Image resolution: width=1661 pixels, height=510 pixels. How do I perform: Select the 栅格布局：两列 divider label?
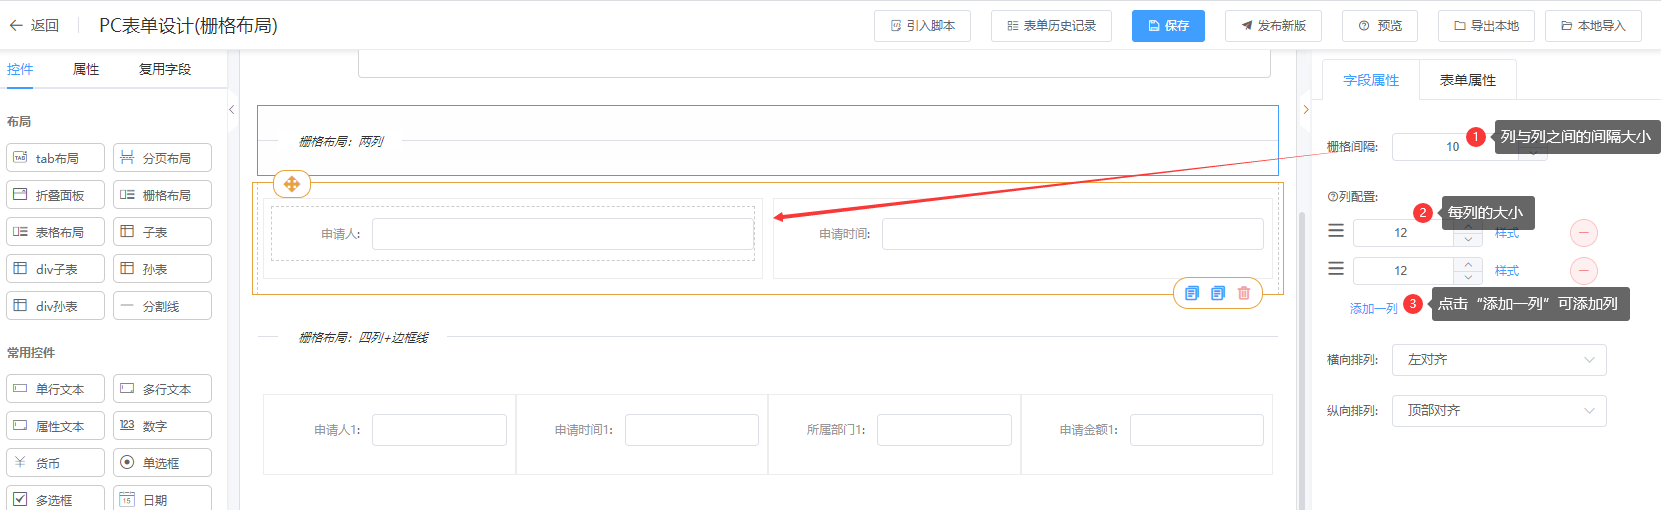coord(341,142)
